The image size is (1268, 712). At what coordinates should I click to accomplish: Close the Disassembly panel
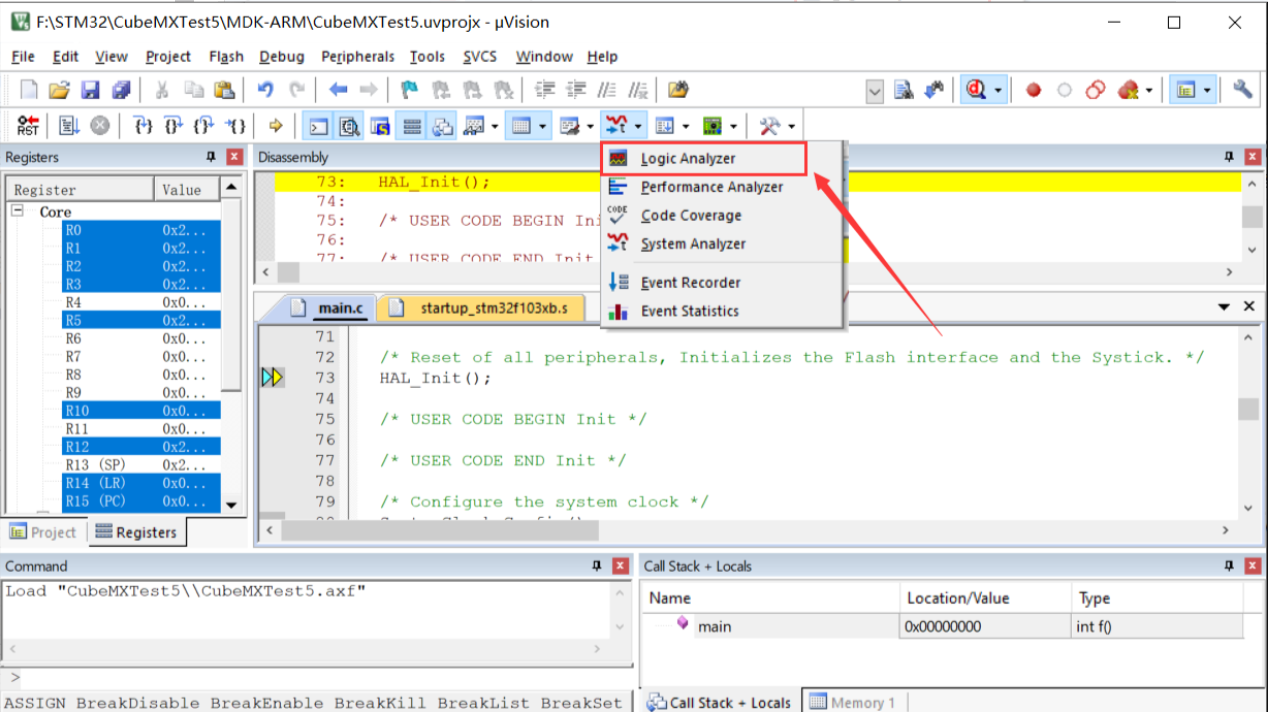coord(1253,157)
